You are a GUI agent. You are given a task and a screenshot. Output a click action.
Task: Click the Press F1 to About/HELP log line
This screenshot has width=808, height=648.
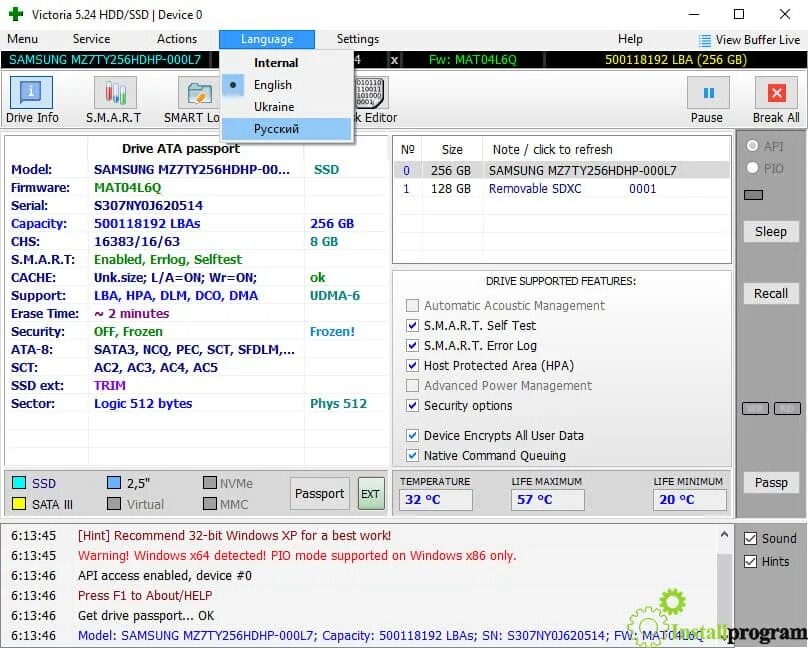pos(145,595)
